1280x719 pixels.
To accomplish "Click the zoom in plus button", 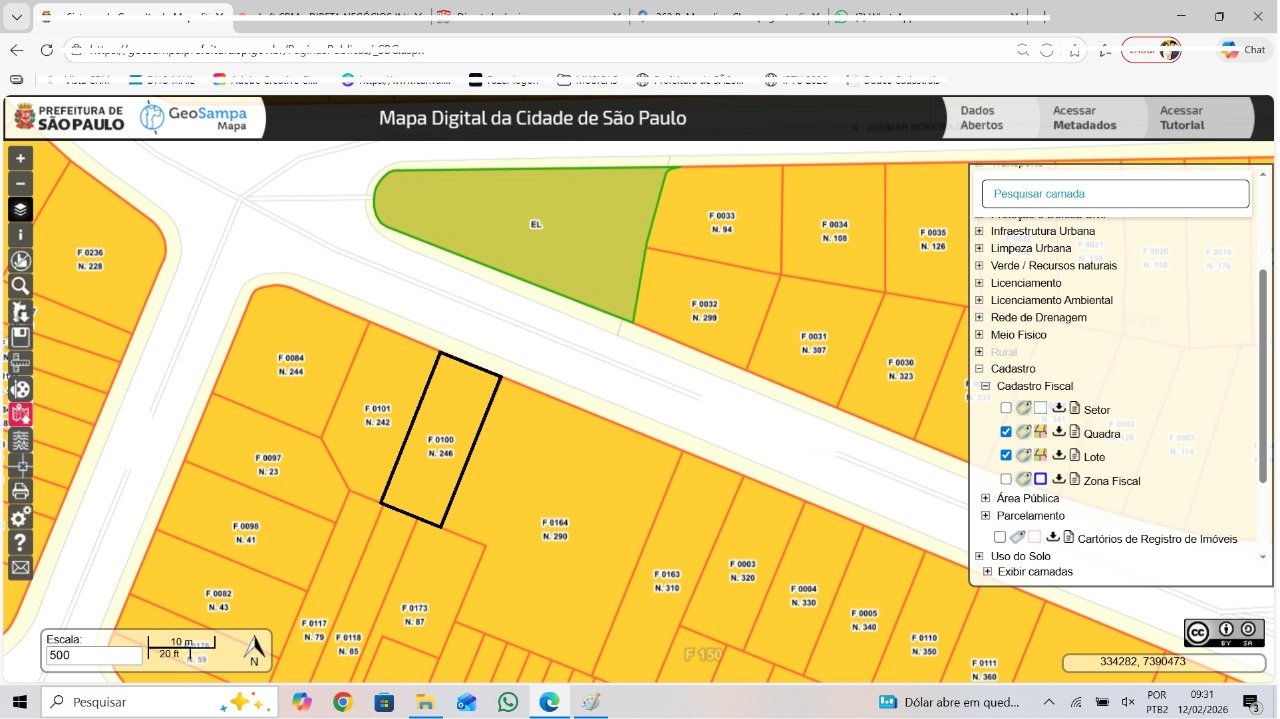I will click(20, 158).
